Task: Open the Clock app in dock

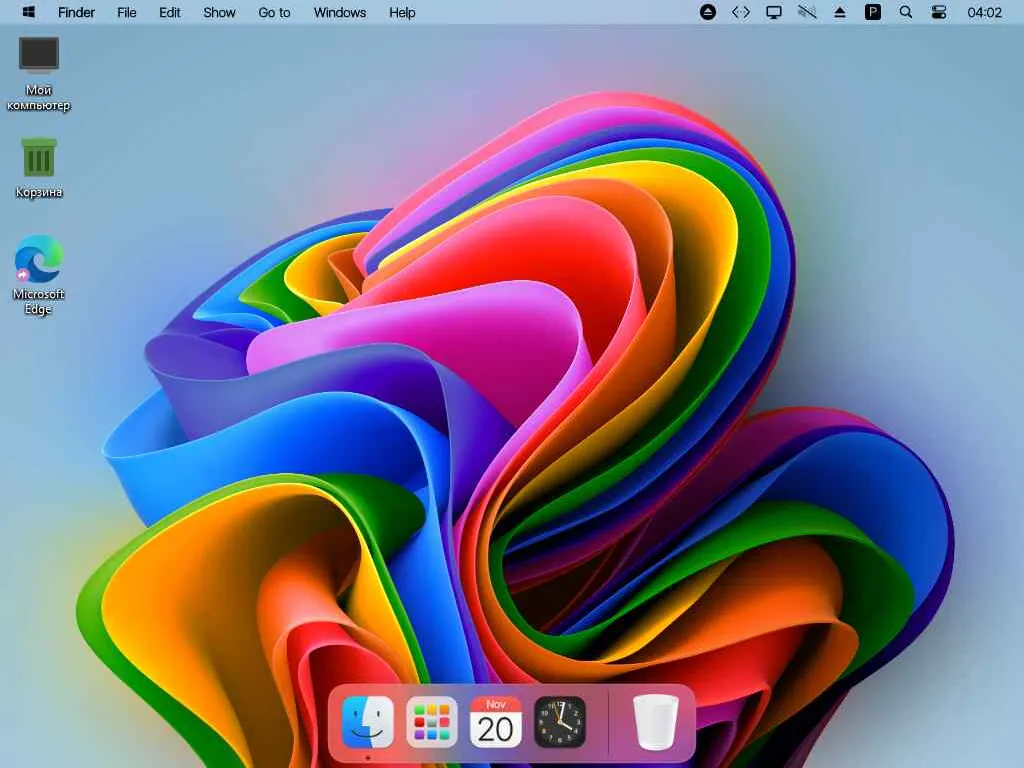Action: [x=560, y=722]
